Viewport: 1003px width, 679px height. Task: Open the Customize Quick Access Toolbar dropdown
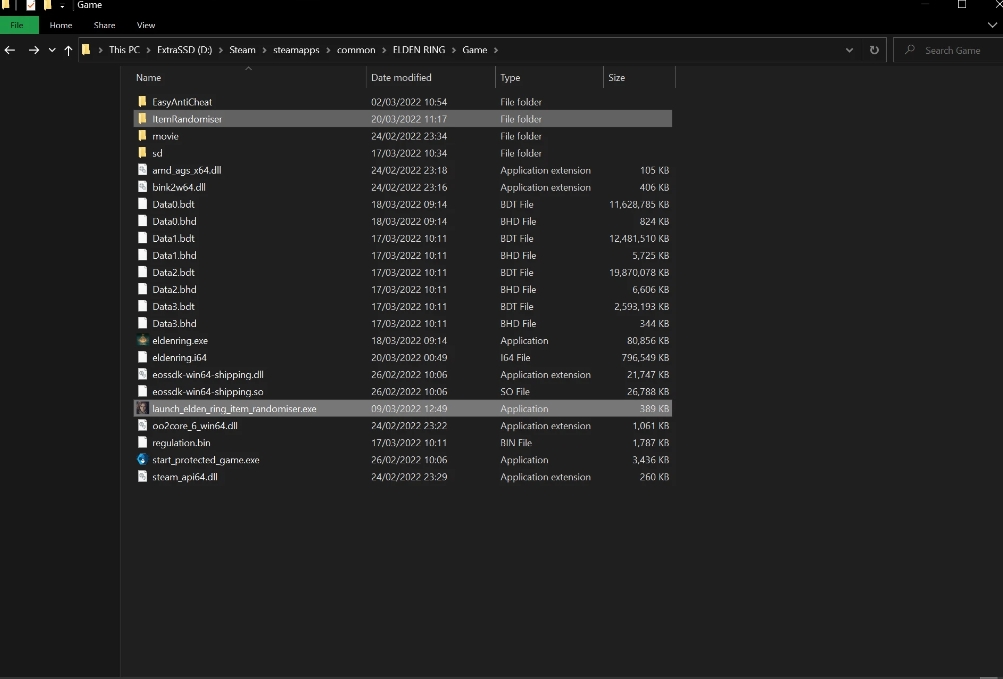62,6
